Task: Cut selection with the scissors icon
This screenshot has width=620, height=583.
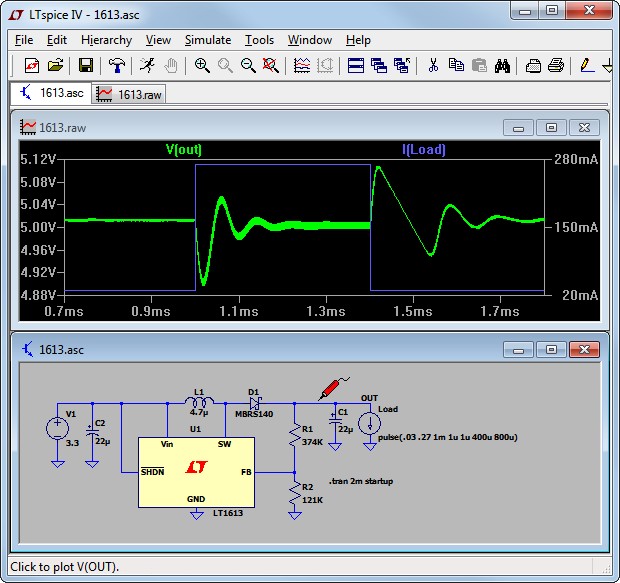Action: click(433, 65)
